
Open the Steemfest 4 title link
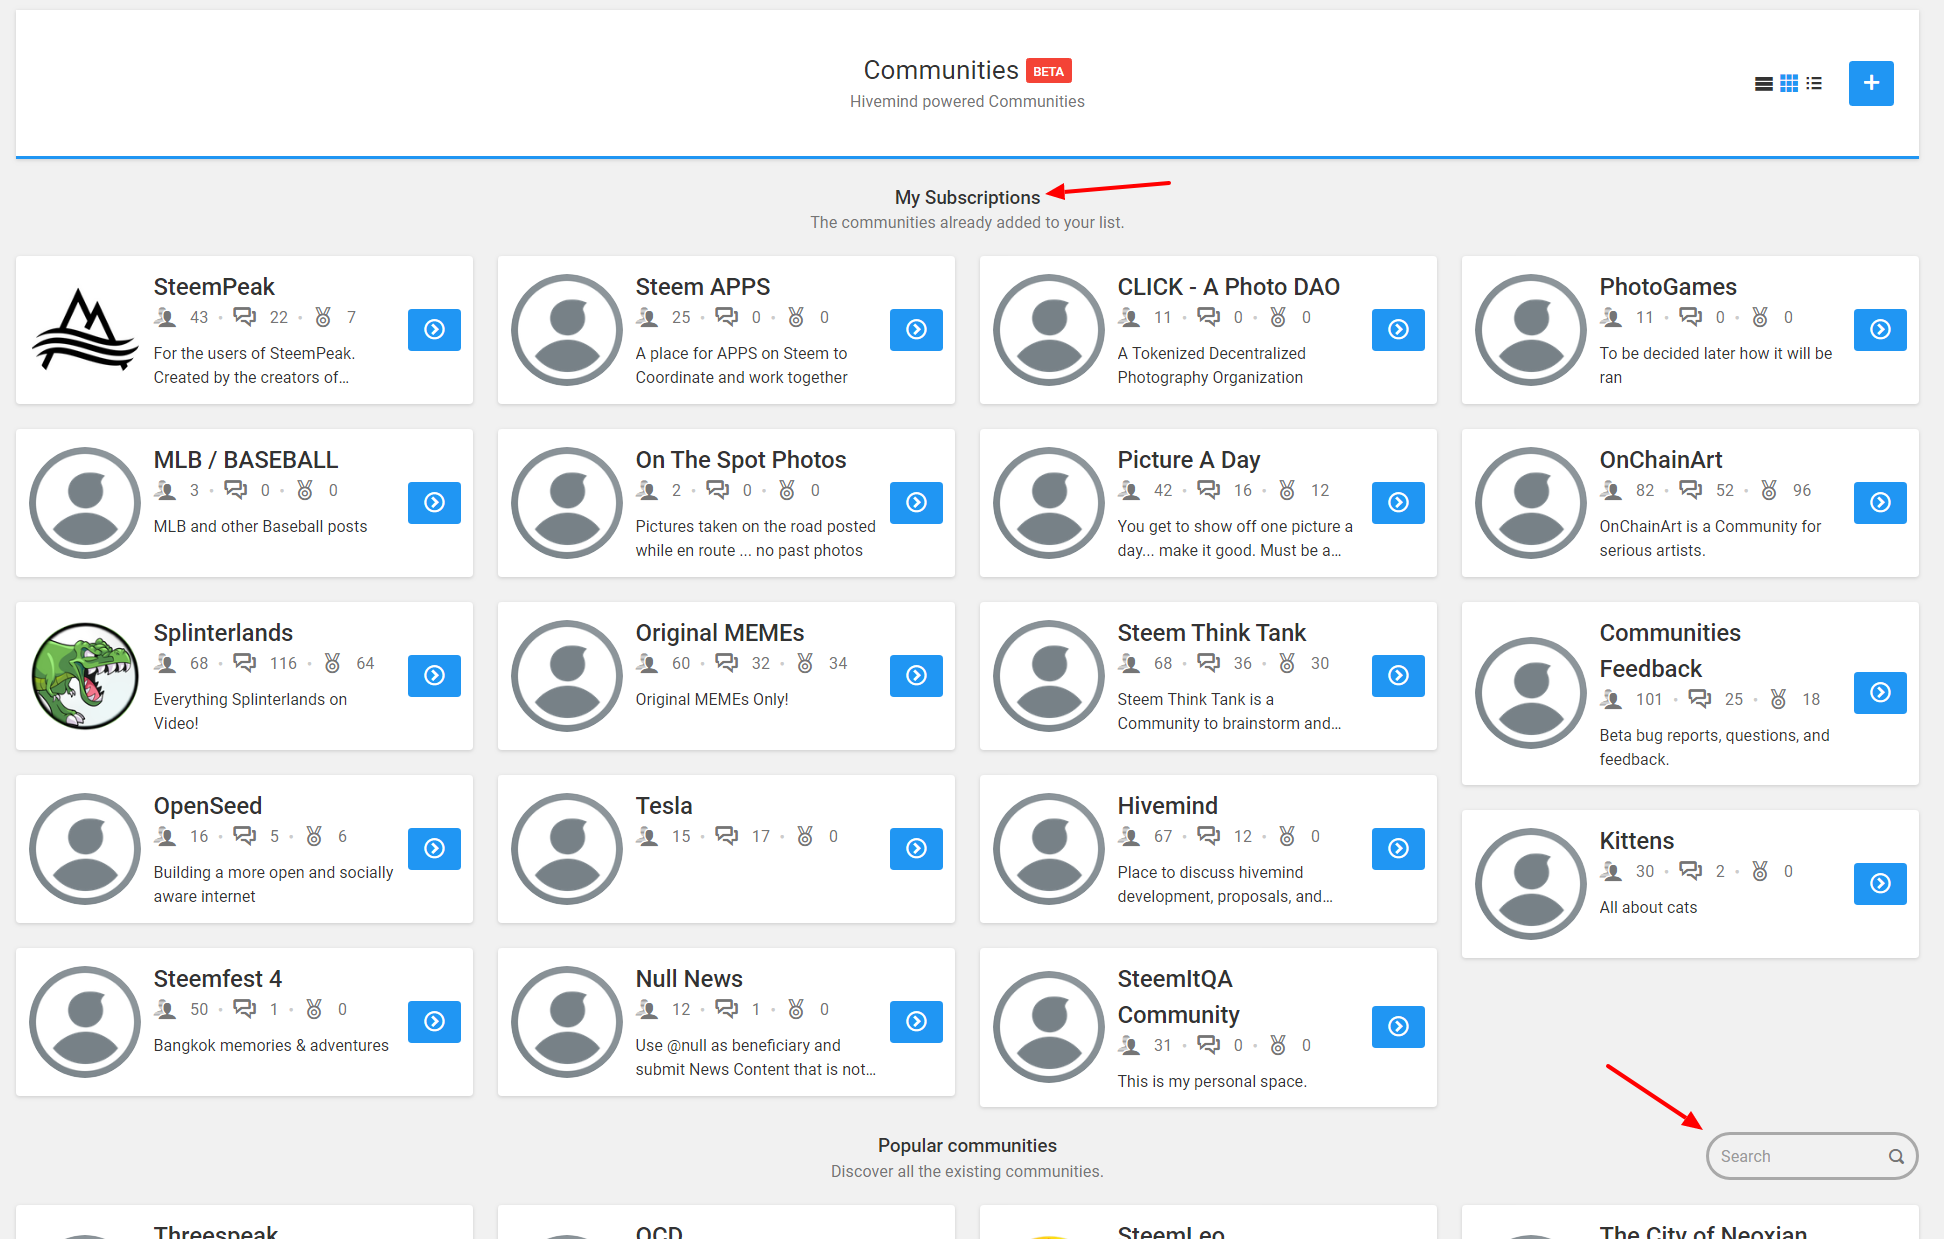point(218,979)
